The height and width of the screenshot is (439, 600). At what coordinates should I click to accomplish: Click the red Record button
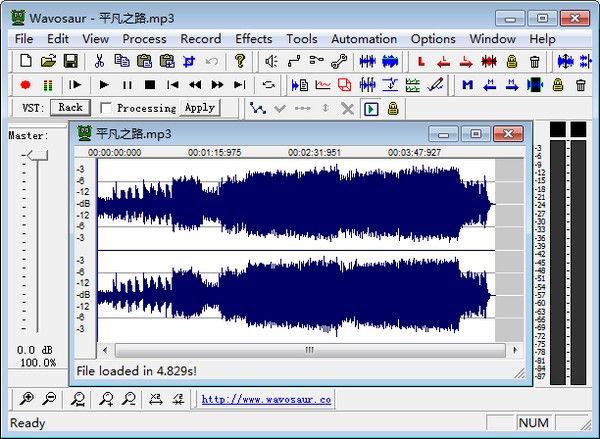(26, 85)
